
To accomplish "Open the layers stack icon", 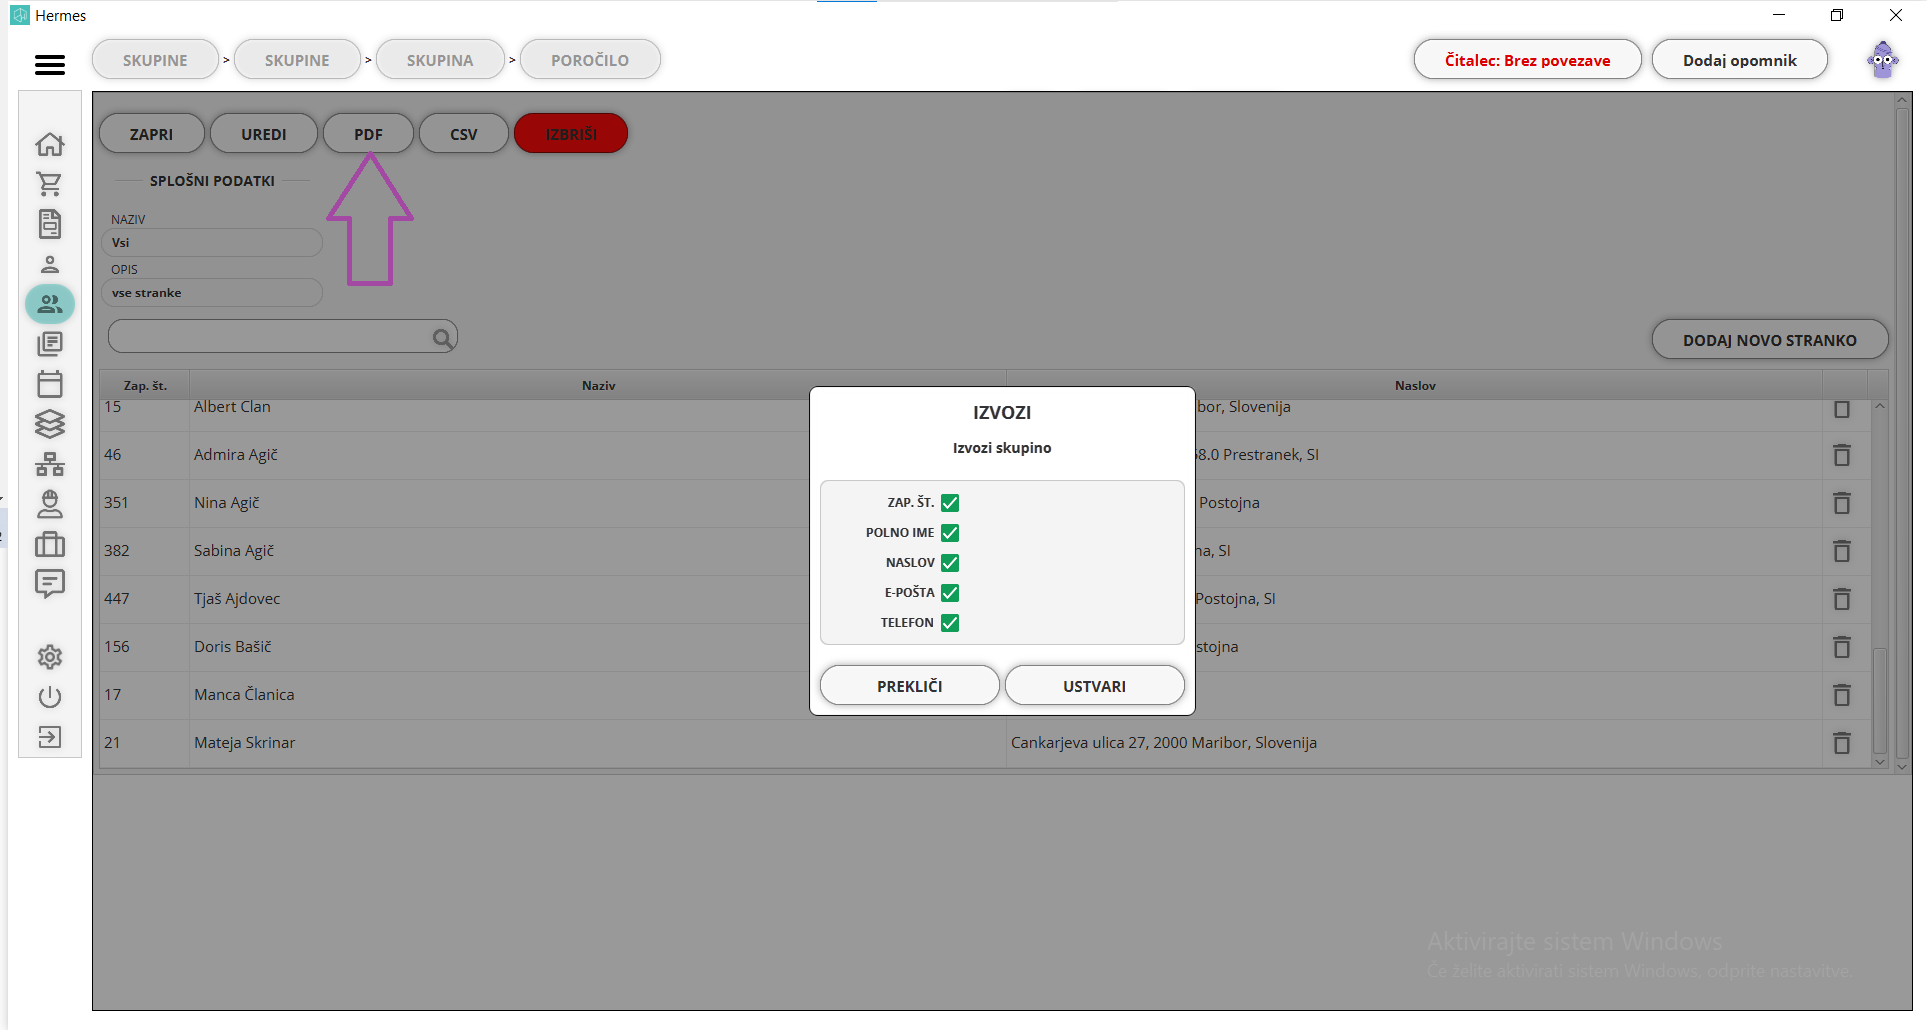I will click(x=50, y=424).
